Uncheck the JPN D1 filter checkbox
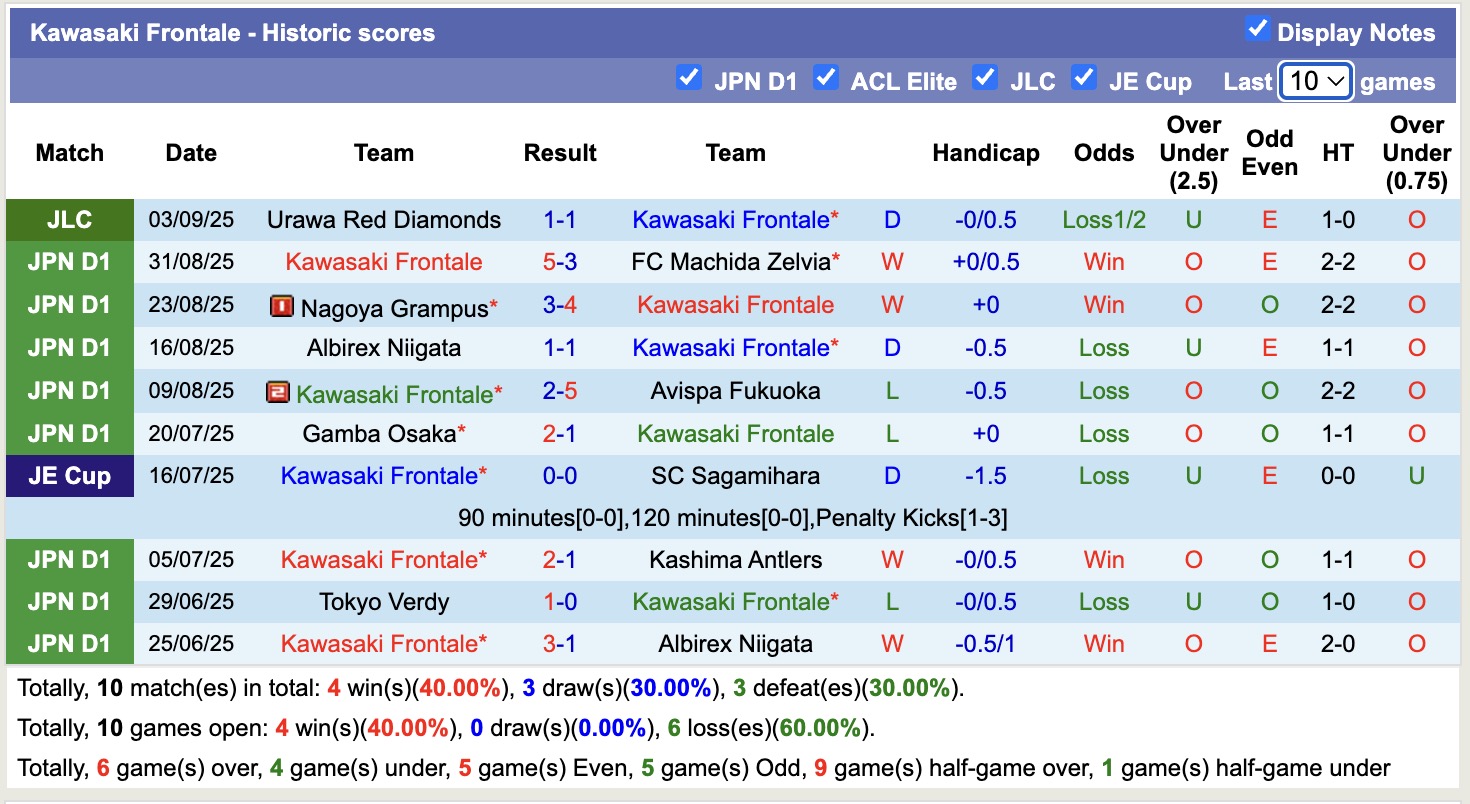 tap(689, 78)
